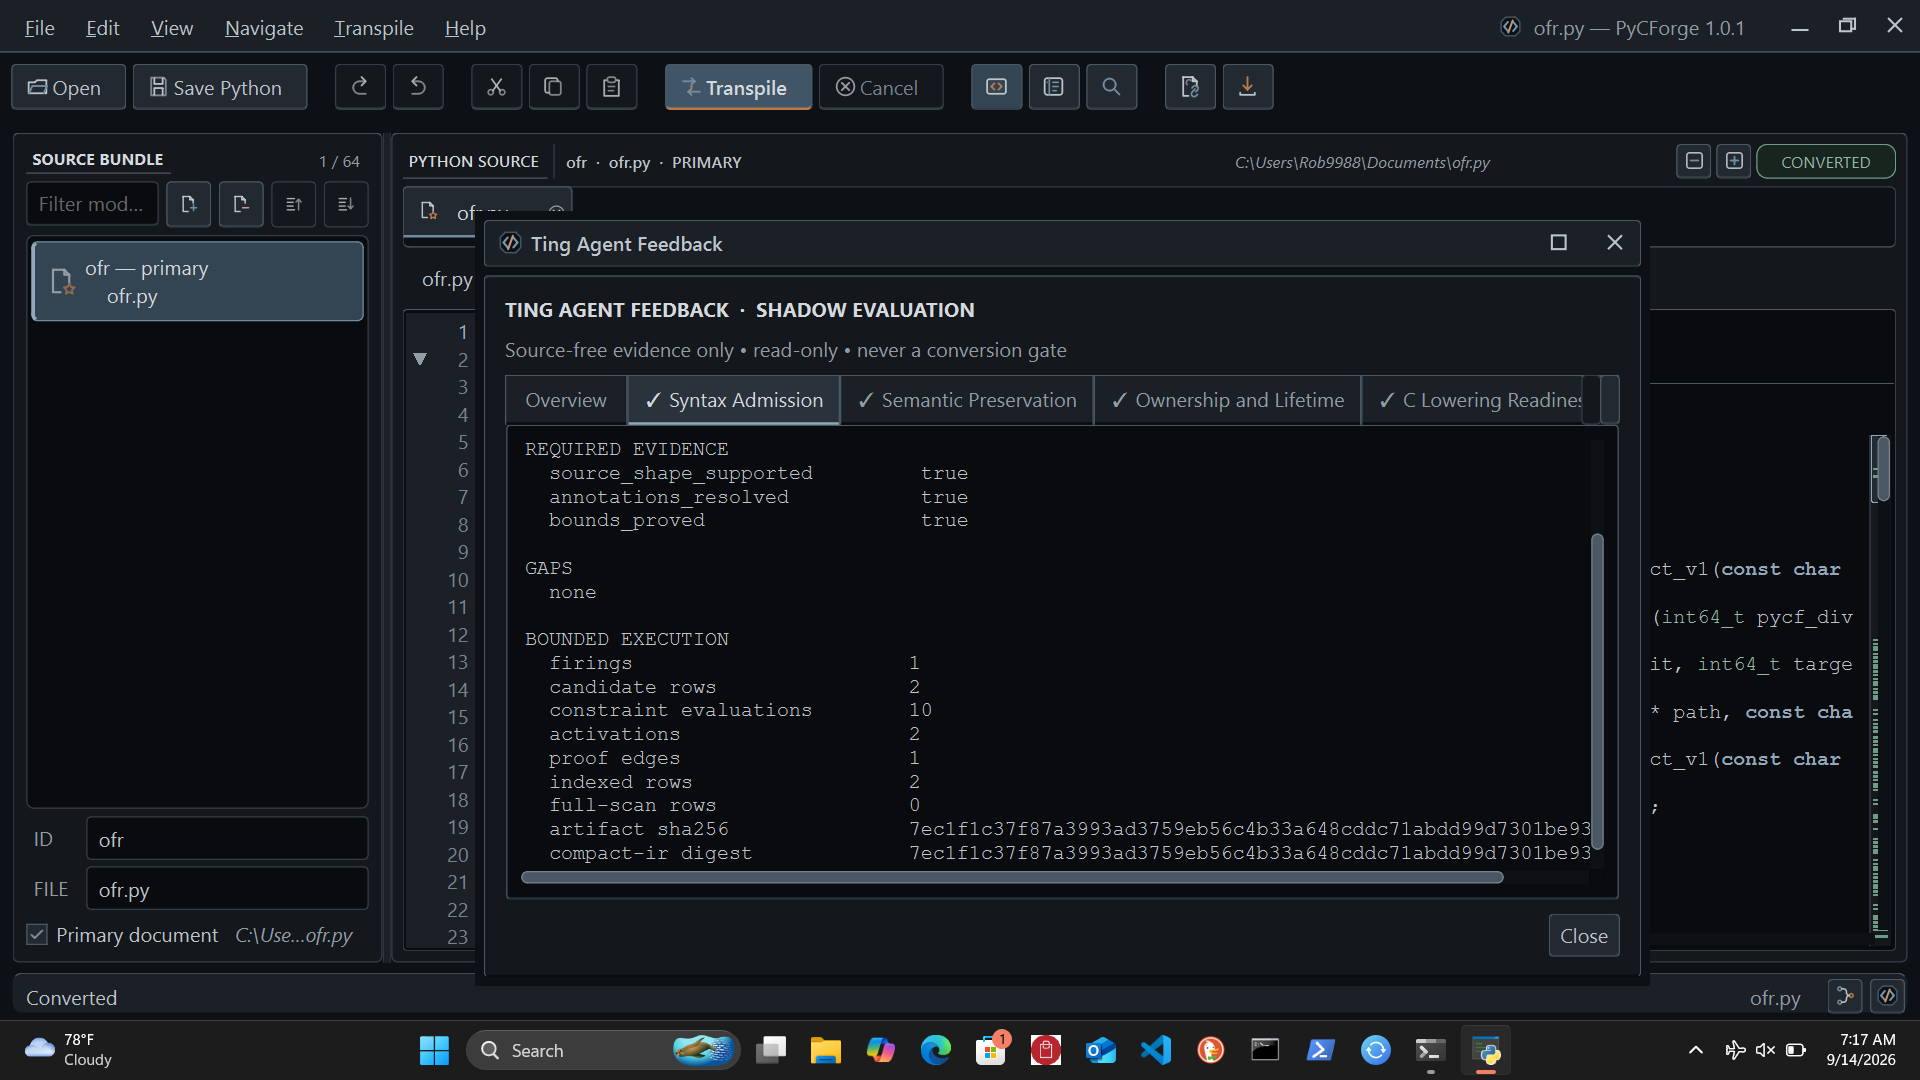Image resolution: width=1920 pixels, height=1080 pixels.
Task: Click the feedback dialog horizontal scrollbar
Action: point(1012,877)
